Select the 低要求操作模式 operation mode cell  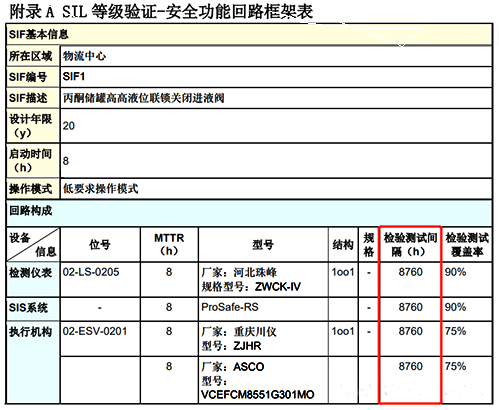coord(276,189)
